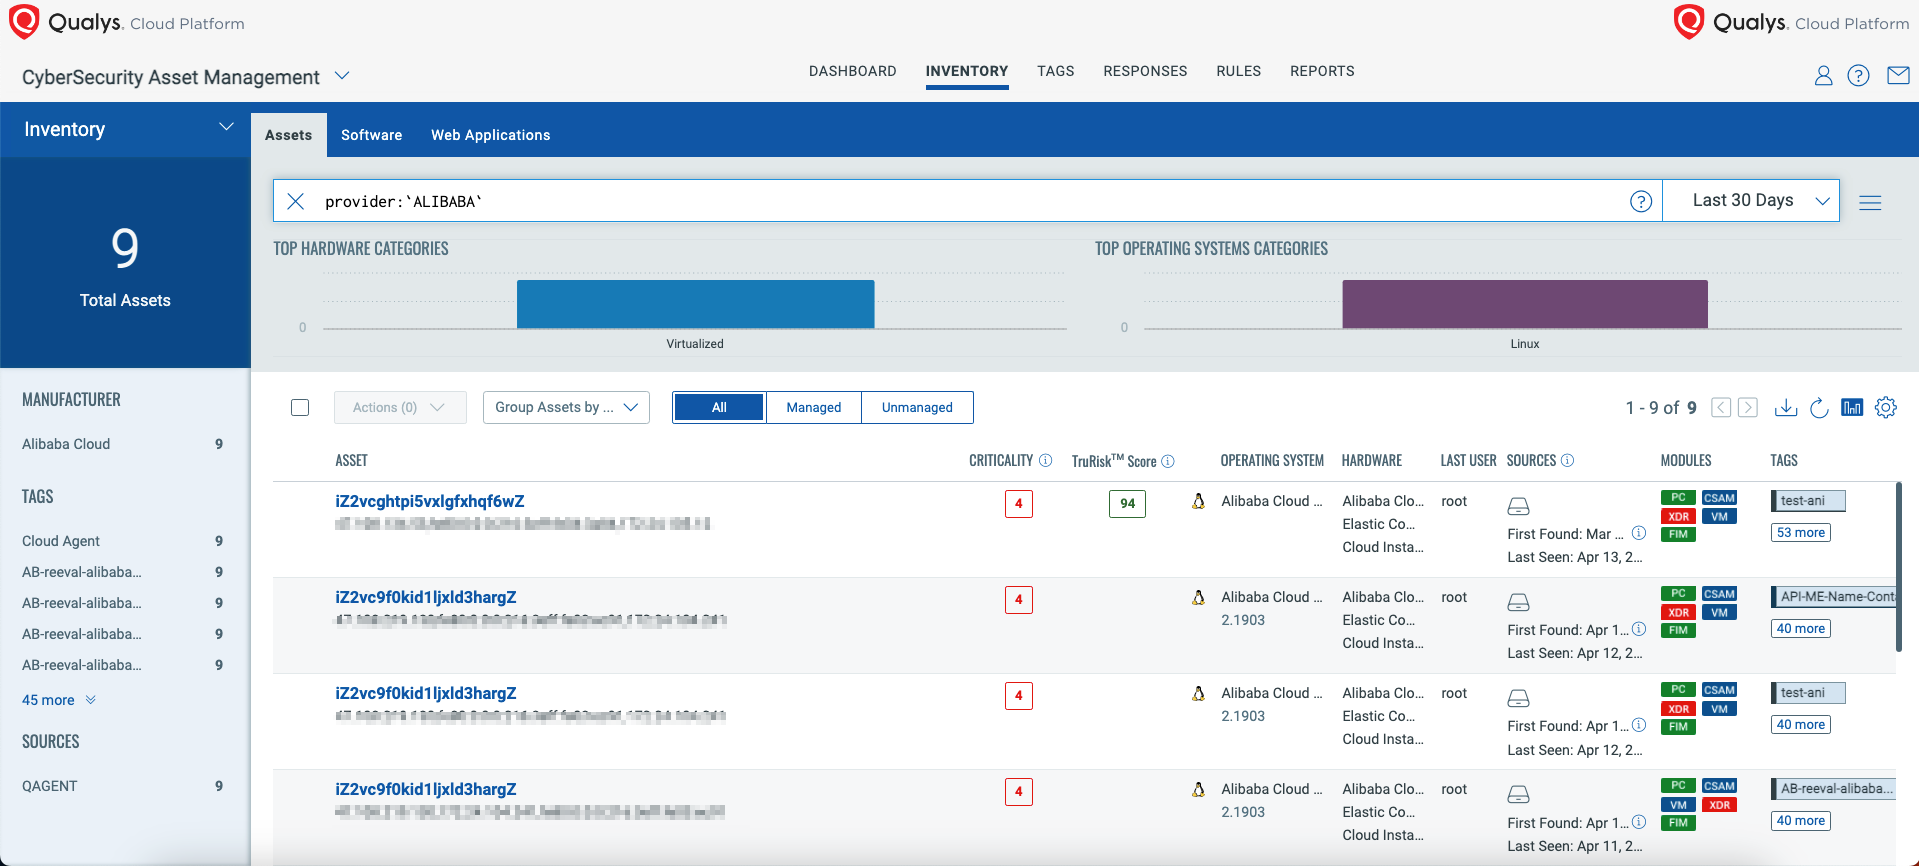Expand CyberSecurity Asset Management module switcher
The width and height of the screenshot is (1919, 866).
342,76
